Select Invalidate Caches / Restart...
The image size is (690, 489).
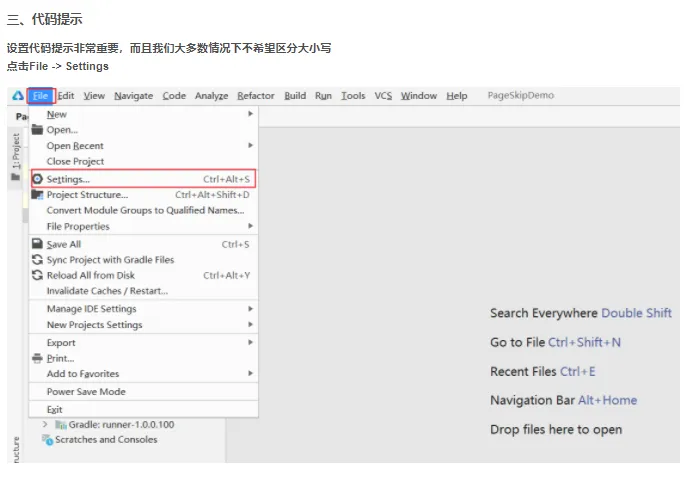pos(143,291)
